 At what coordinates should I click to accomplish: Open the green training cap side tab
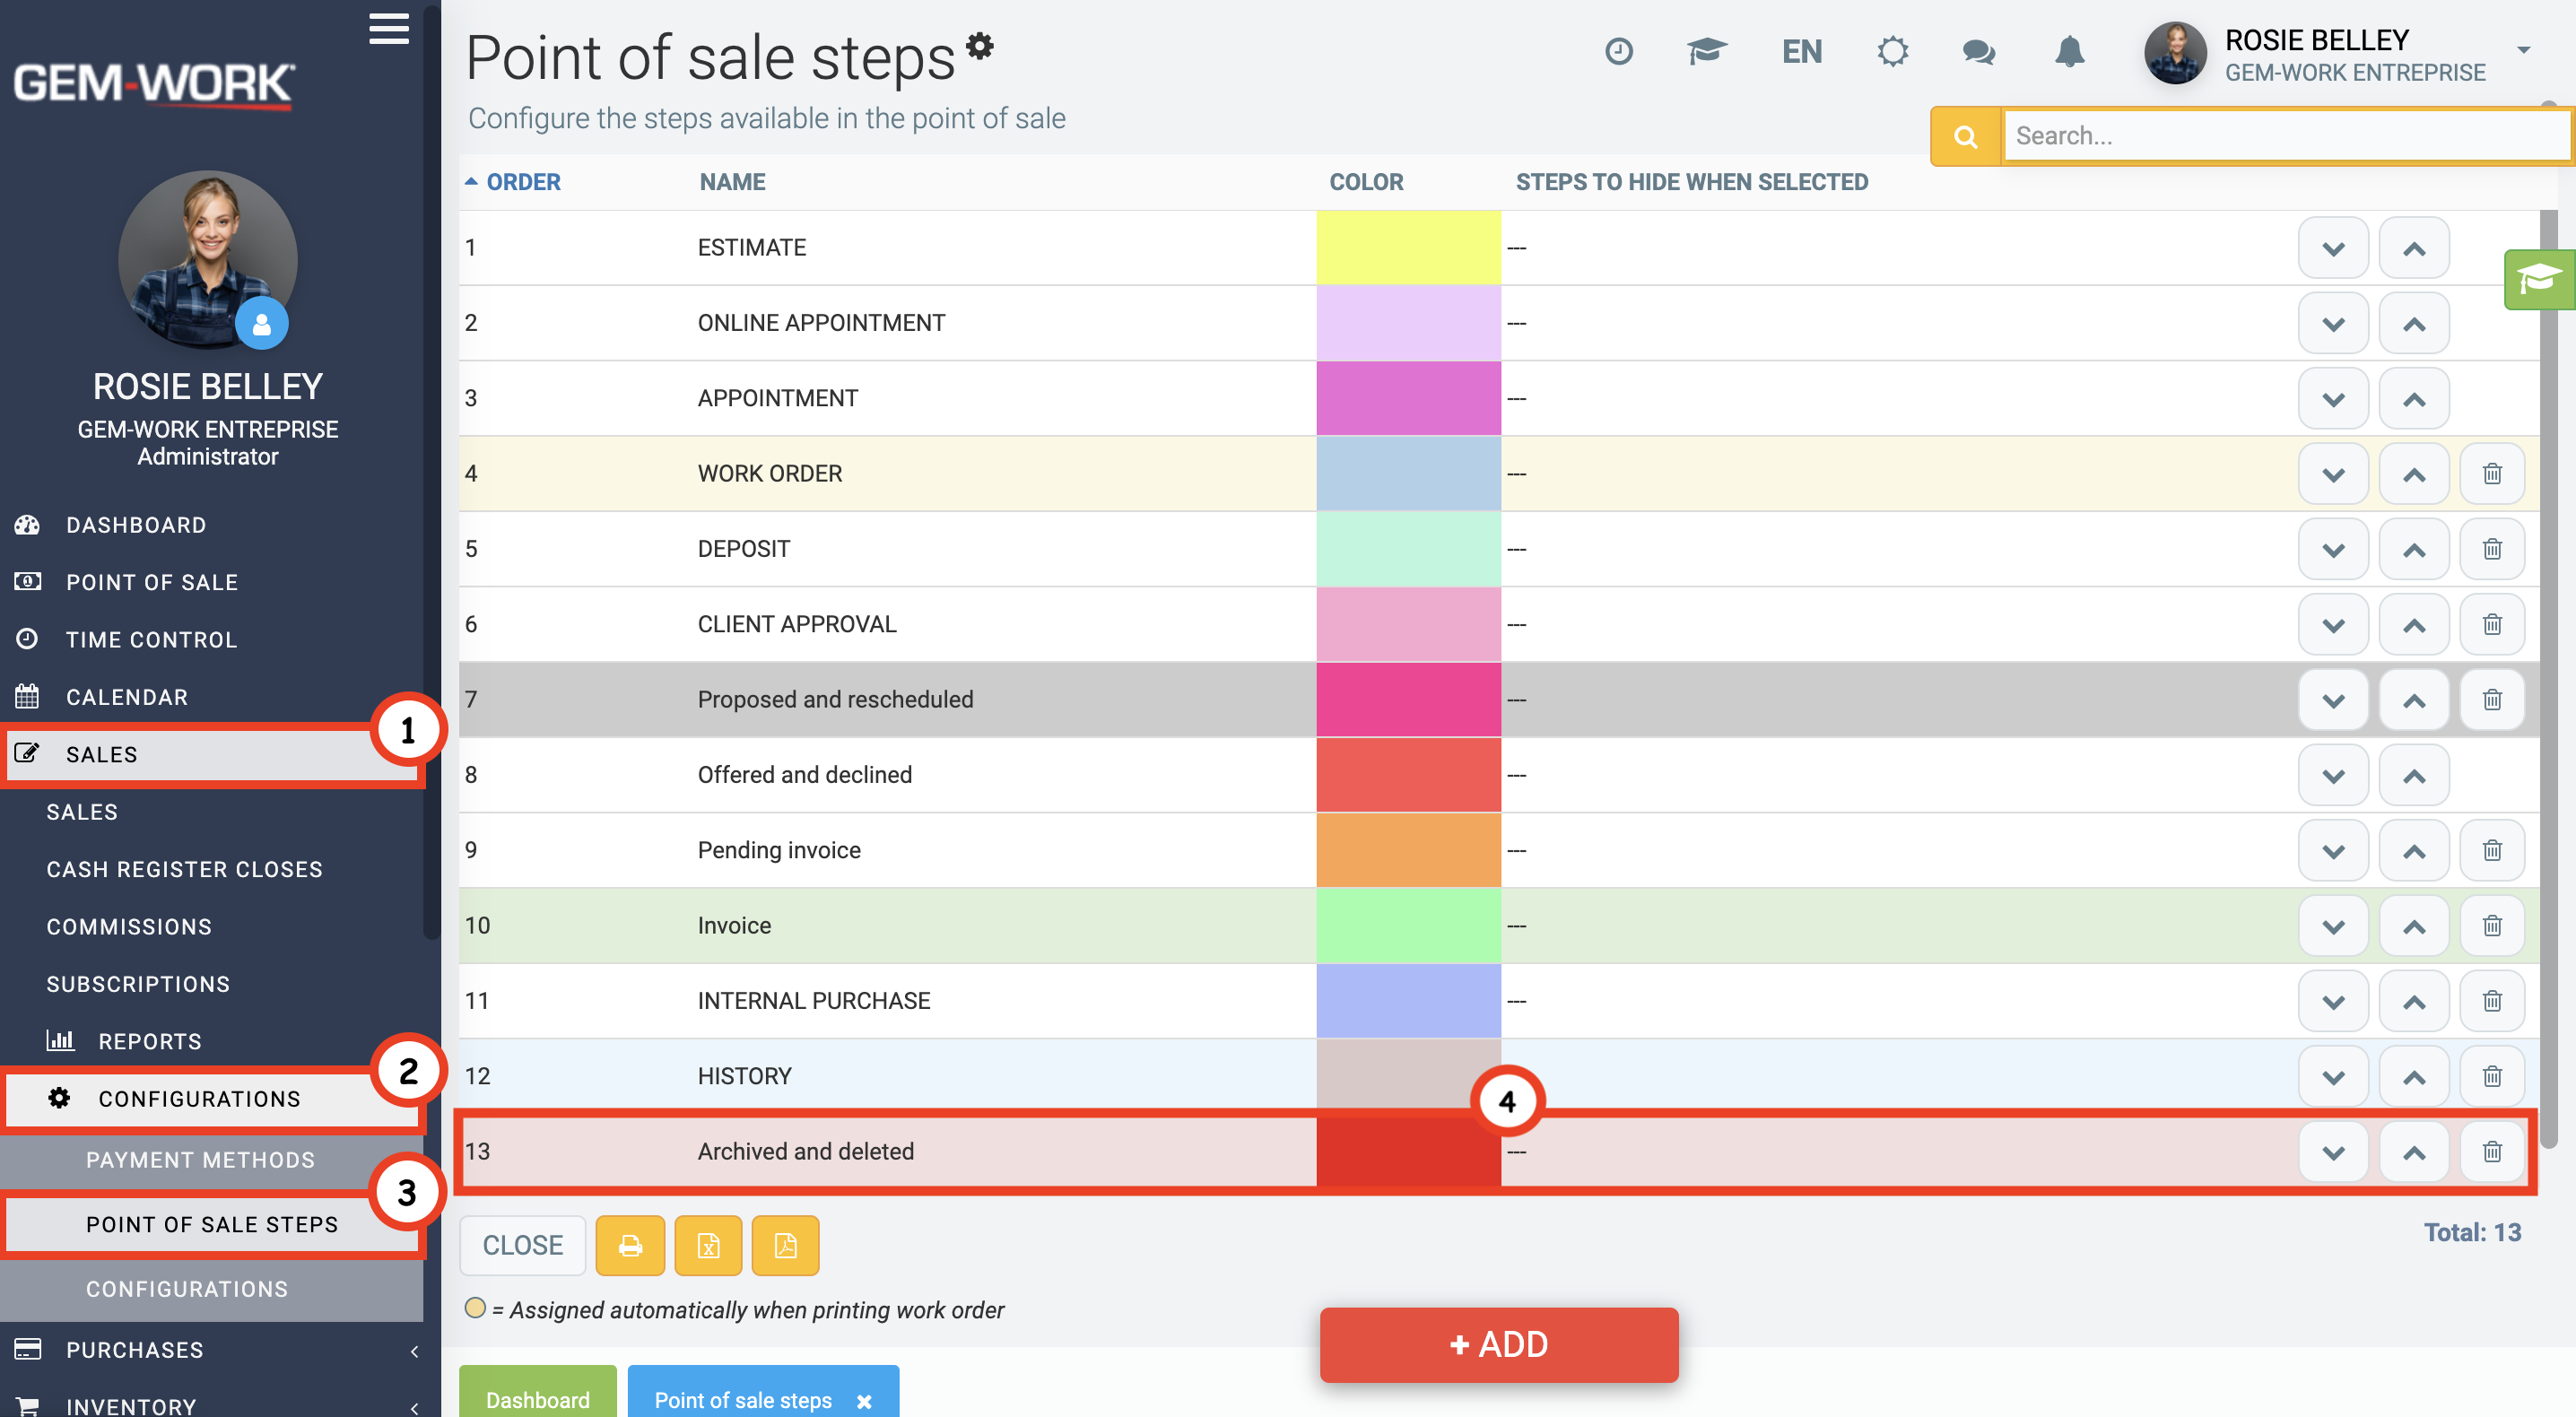point(2538,279)
